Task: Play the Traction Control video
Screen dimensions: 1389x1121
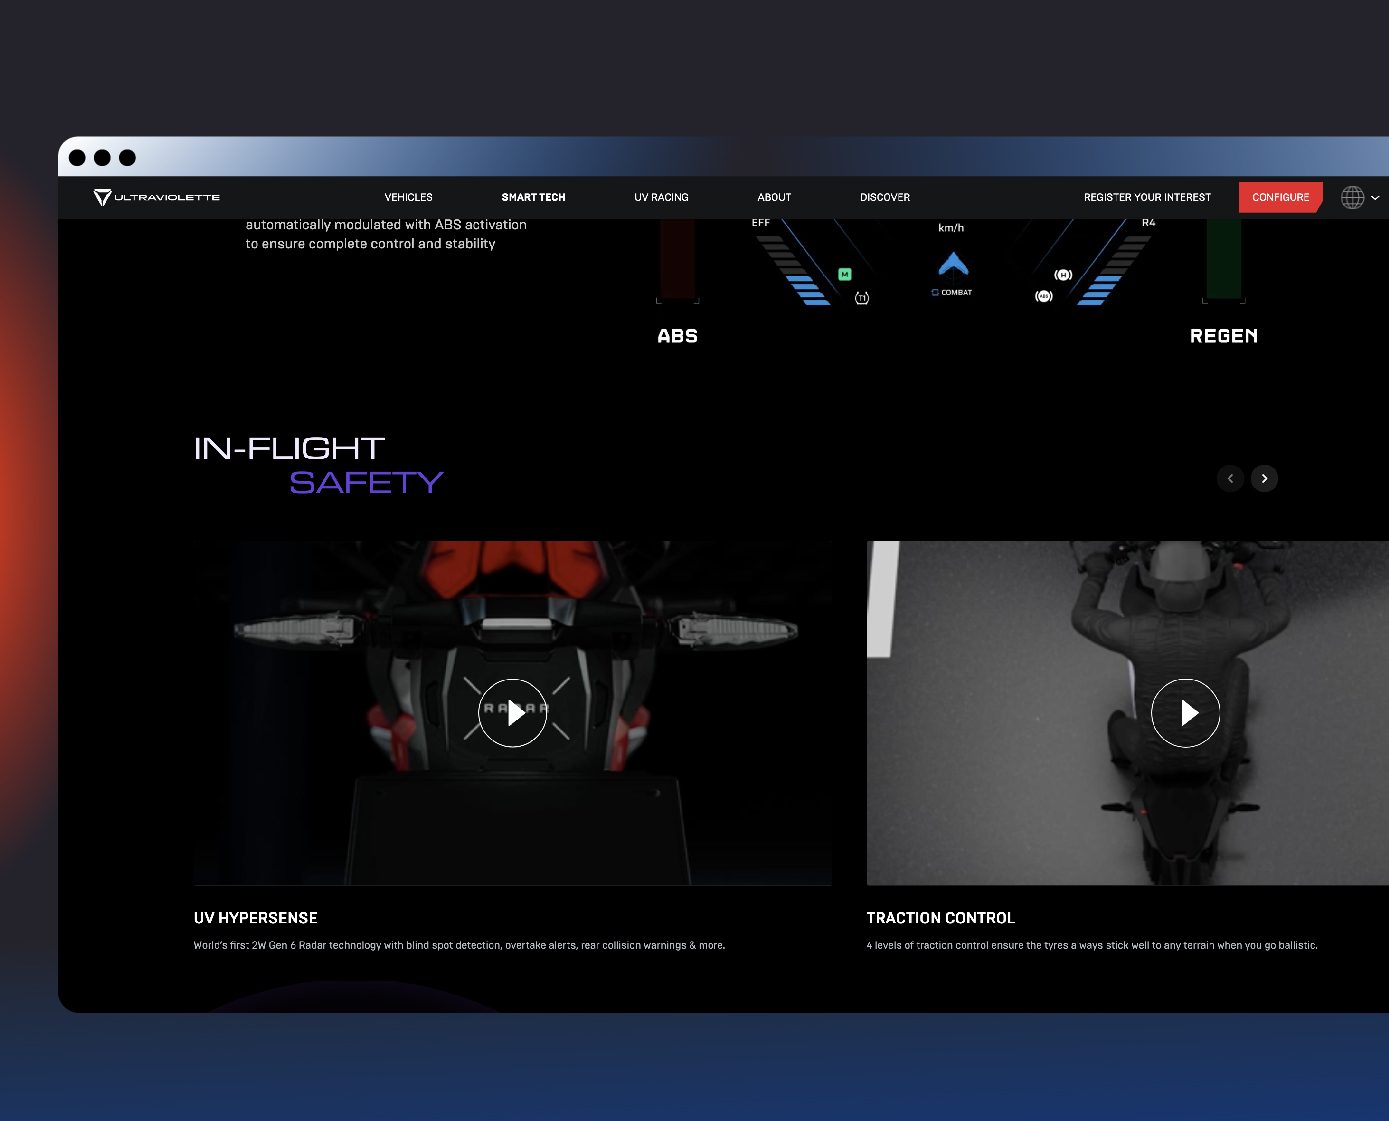Action: click(x=1185, y=713)
